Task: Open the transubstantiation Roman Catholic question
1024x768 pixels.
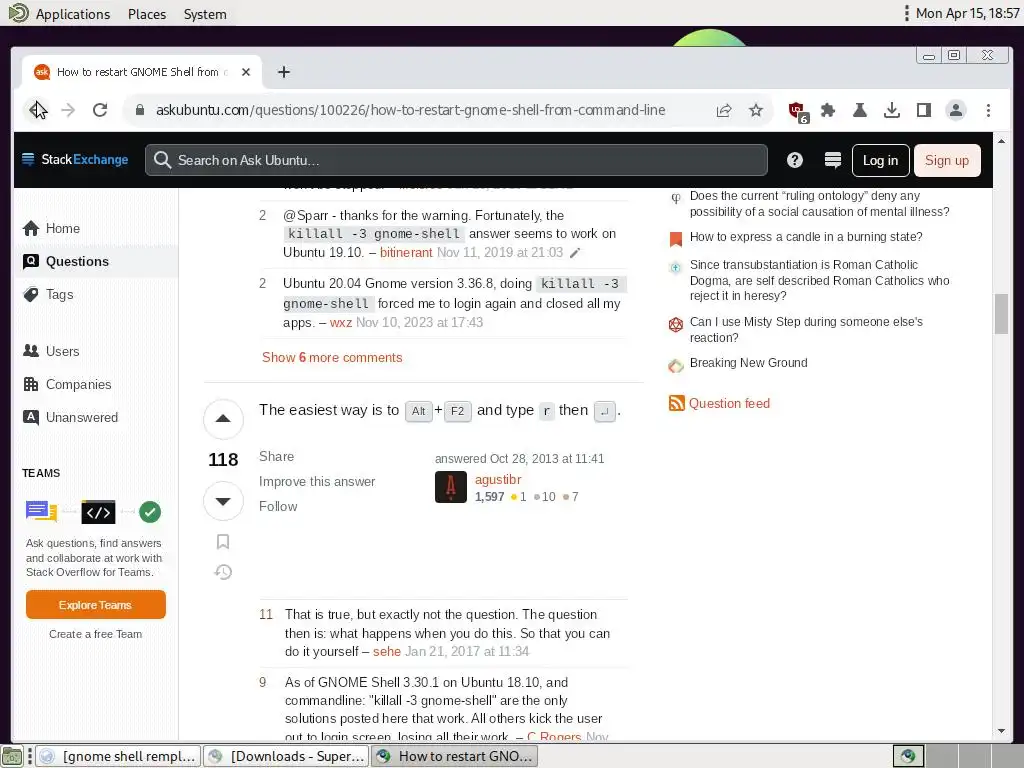Action: [x=820, y=280]
